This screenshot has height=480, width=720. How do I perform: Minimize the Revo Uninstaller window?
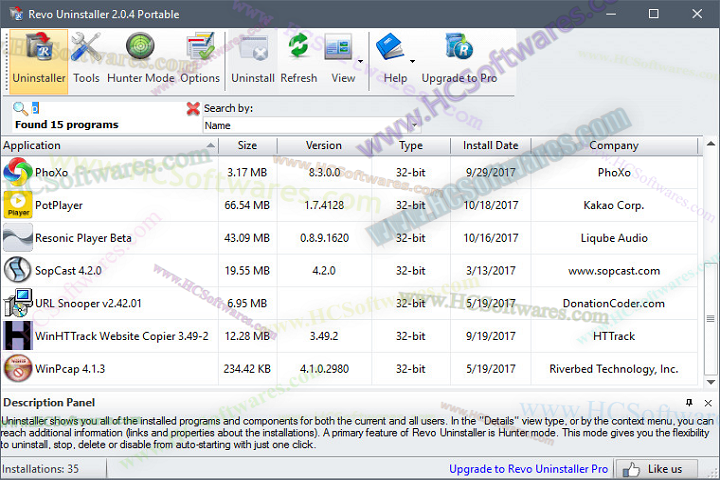point(611,14)
